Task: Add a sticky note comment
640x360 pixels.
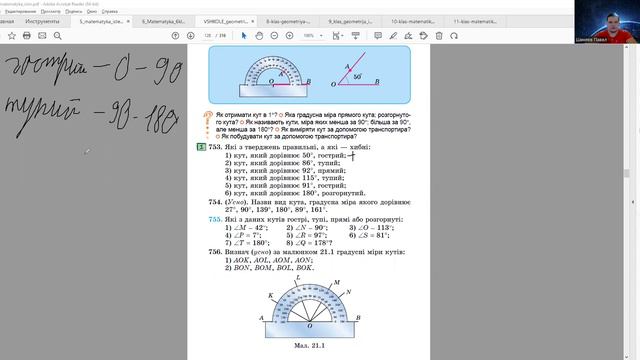Action: [378, 36]
